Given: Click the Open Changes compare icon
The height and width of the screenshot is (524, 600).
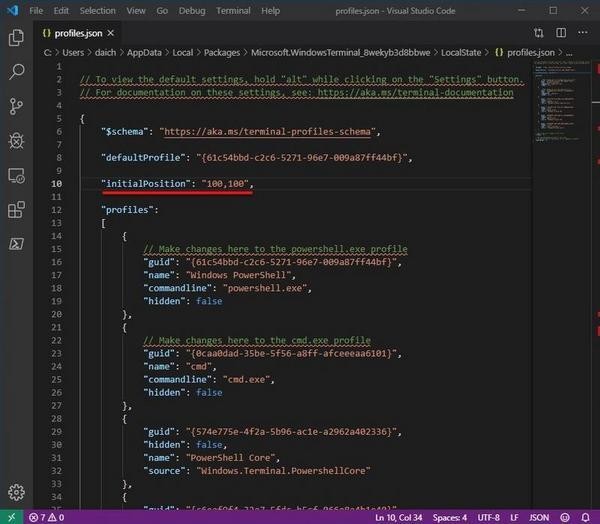Looking at the screenshot, I should [x=538, y=33].
